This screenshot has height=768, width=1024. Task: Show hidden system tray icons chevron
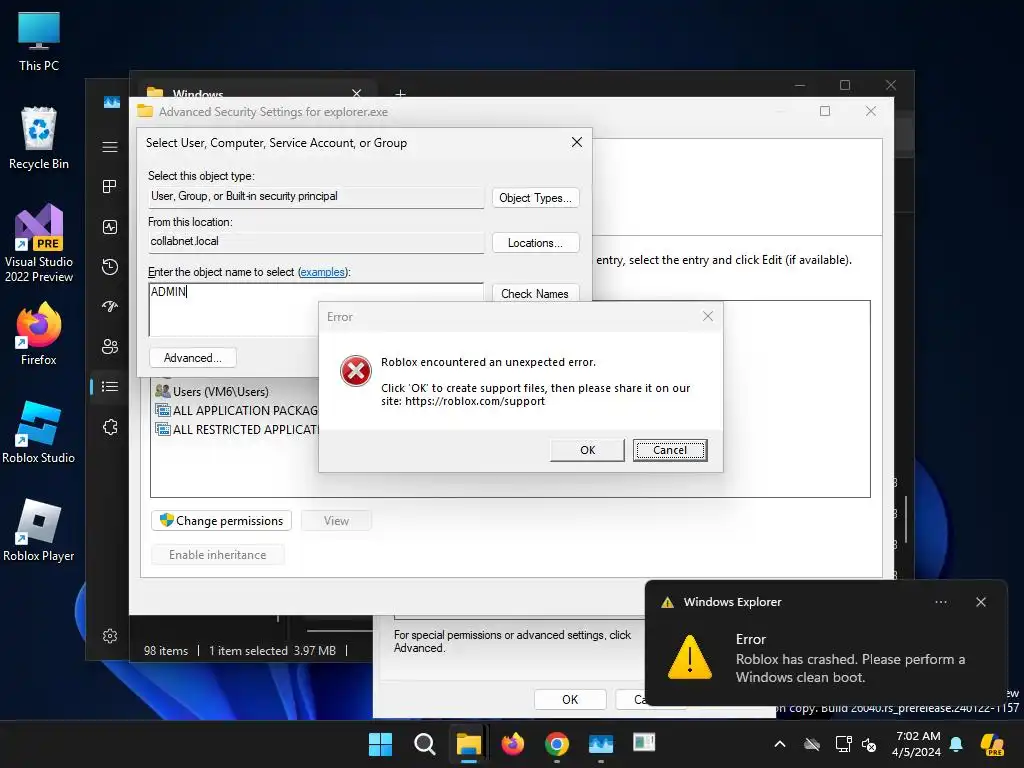point(780,744)
